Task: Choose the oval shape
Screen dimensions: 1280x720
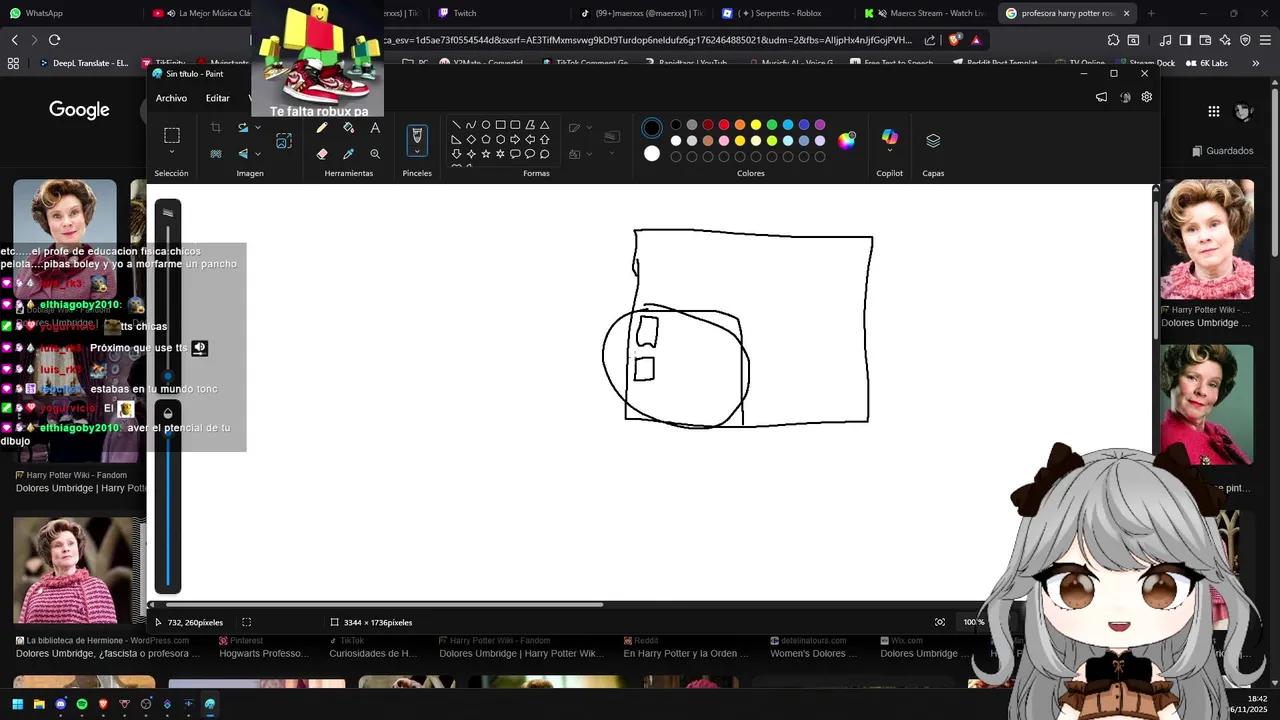Action: [486, 125]
